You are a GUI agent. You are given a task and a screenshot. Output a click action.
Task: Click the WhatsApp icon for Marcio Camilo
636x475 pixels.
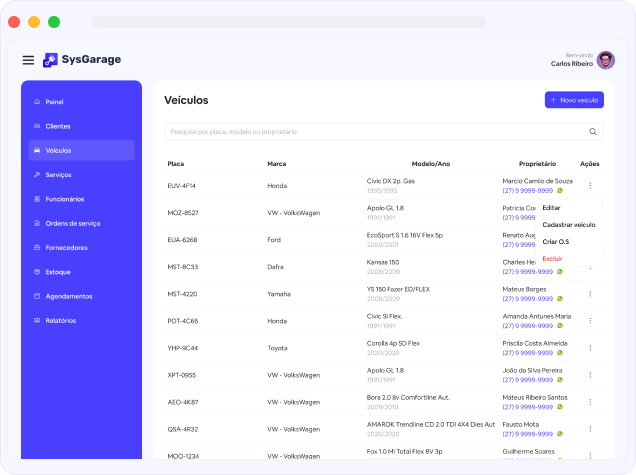pos(560,190)
